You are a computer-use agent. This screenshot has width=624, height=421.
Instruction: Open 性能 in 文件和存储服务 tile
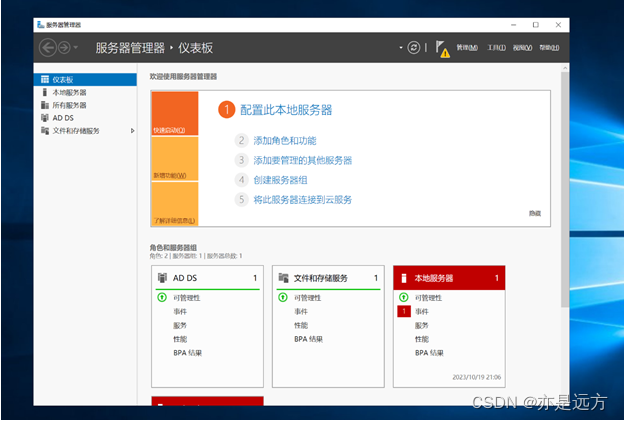click(x=301, y=325)
